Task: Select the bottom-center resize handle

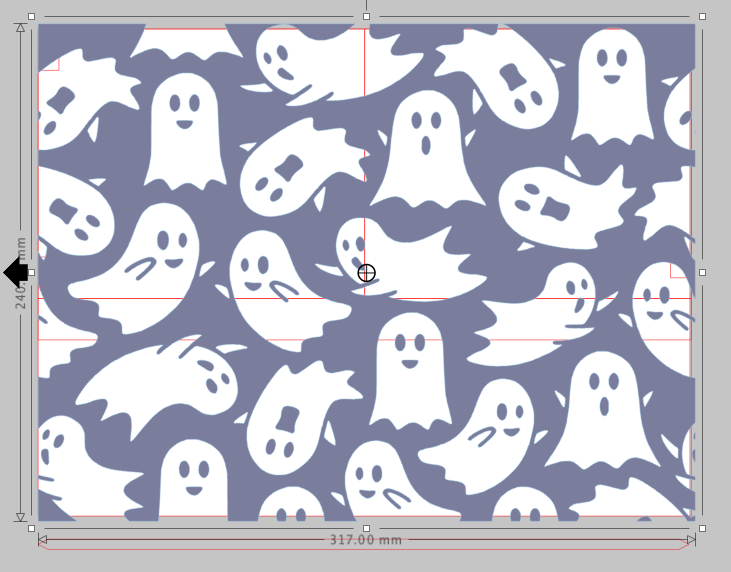Action: [x=366, y=528]
